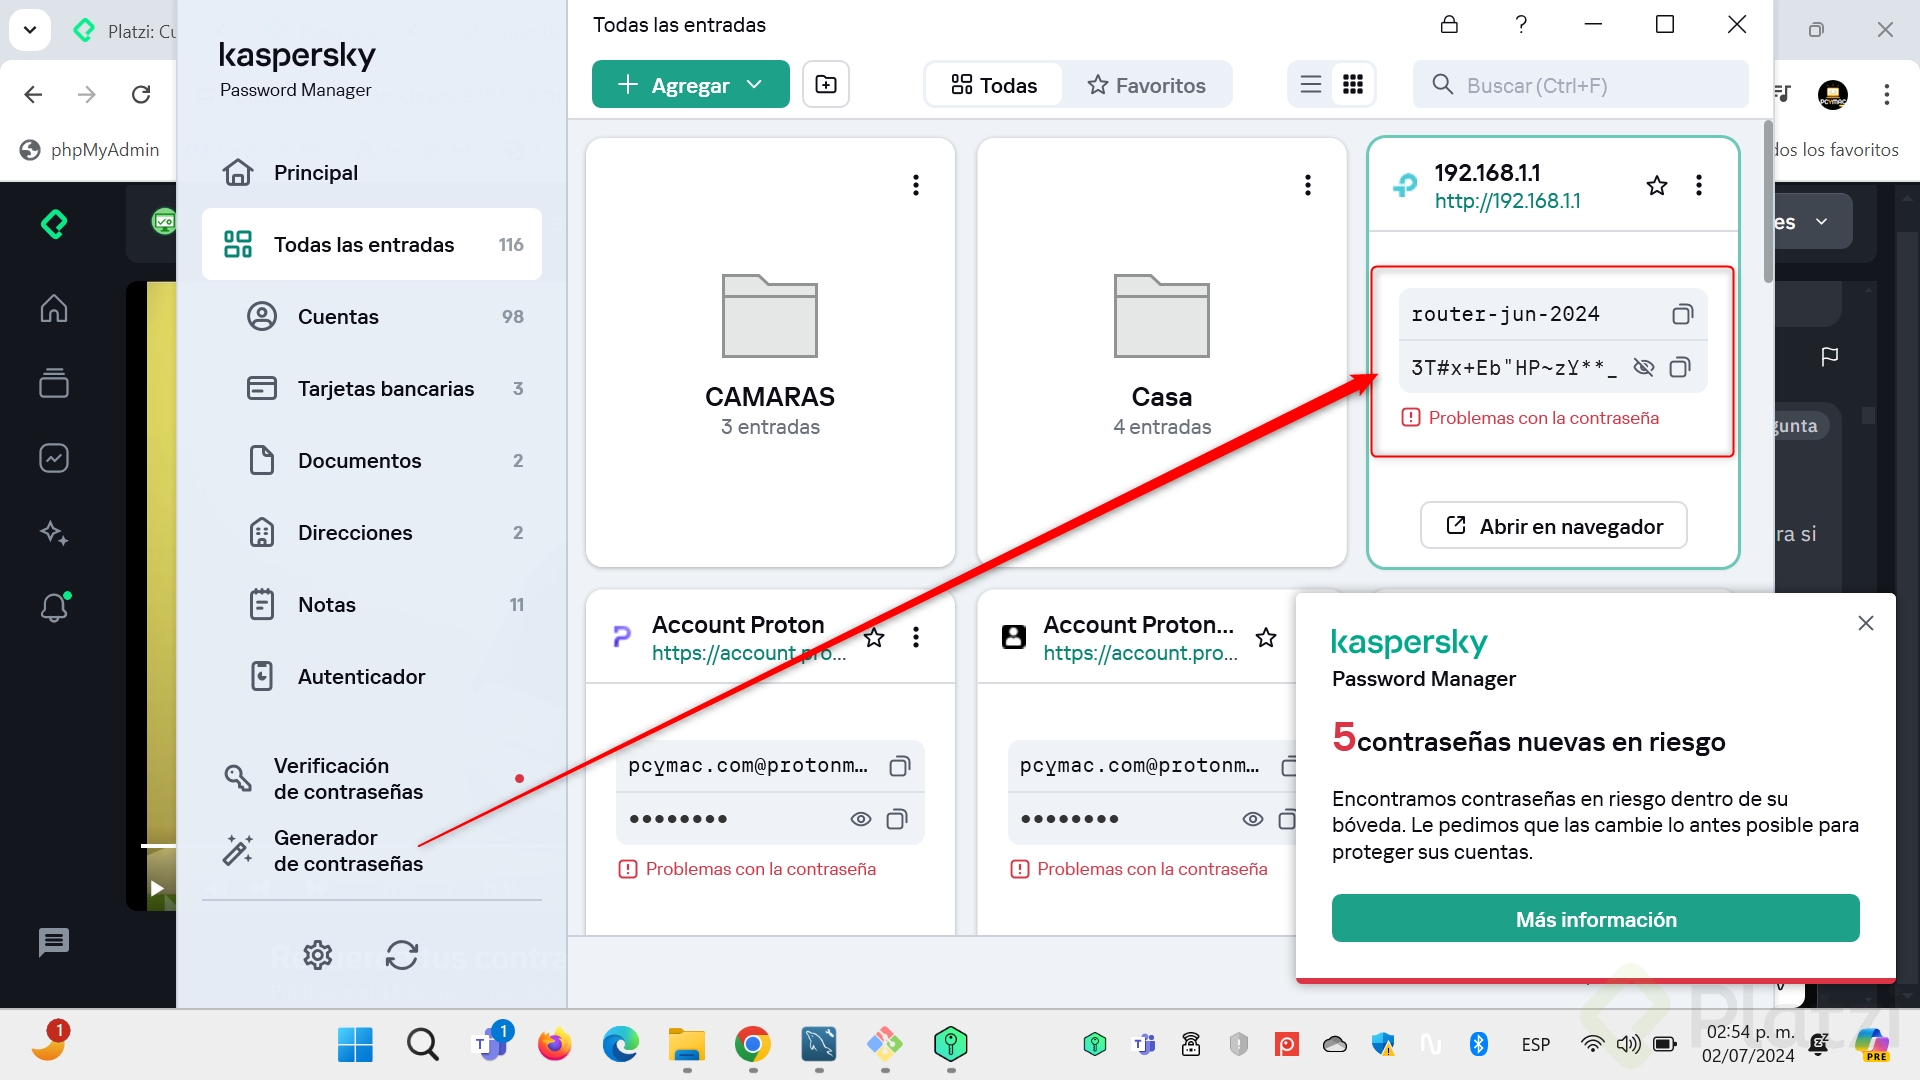Image resolution: width=1920 pixels, height=1080 pixels.
Task: Open the Casa folder
Action: coord(1162,353)
